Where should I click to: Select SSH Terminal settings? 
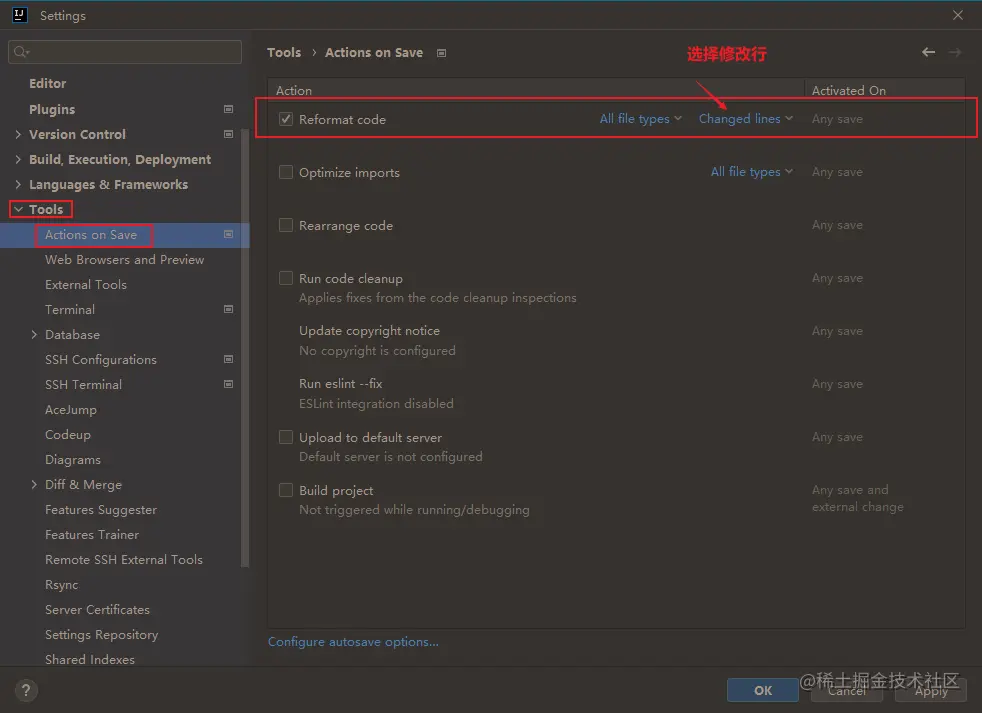click(83, 385)
